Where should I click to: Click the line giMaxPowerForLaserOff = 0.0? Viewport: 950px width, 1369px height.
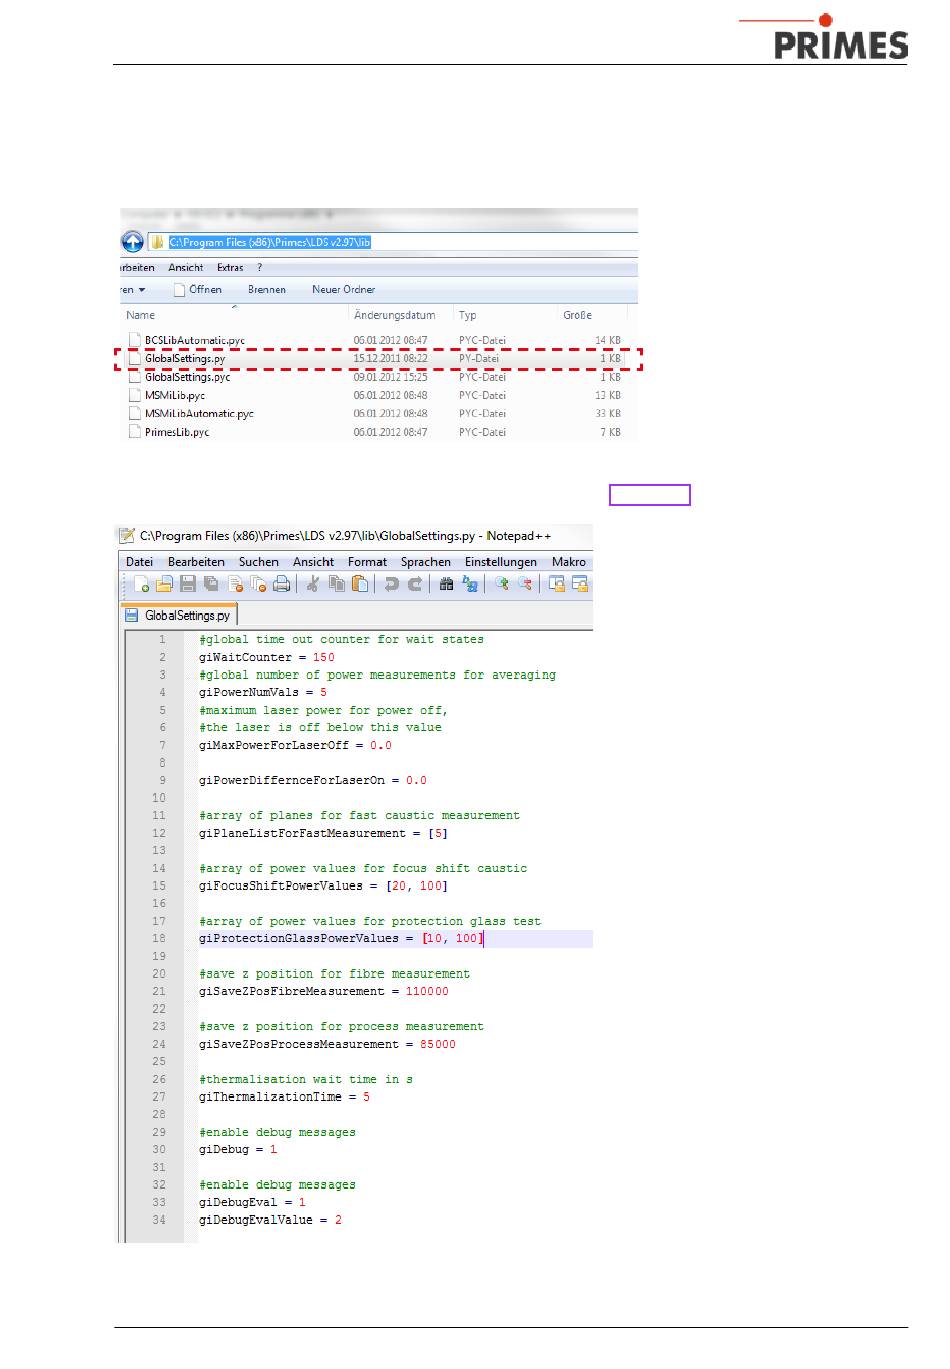click(295, 745)
